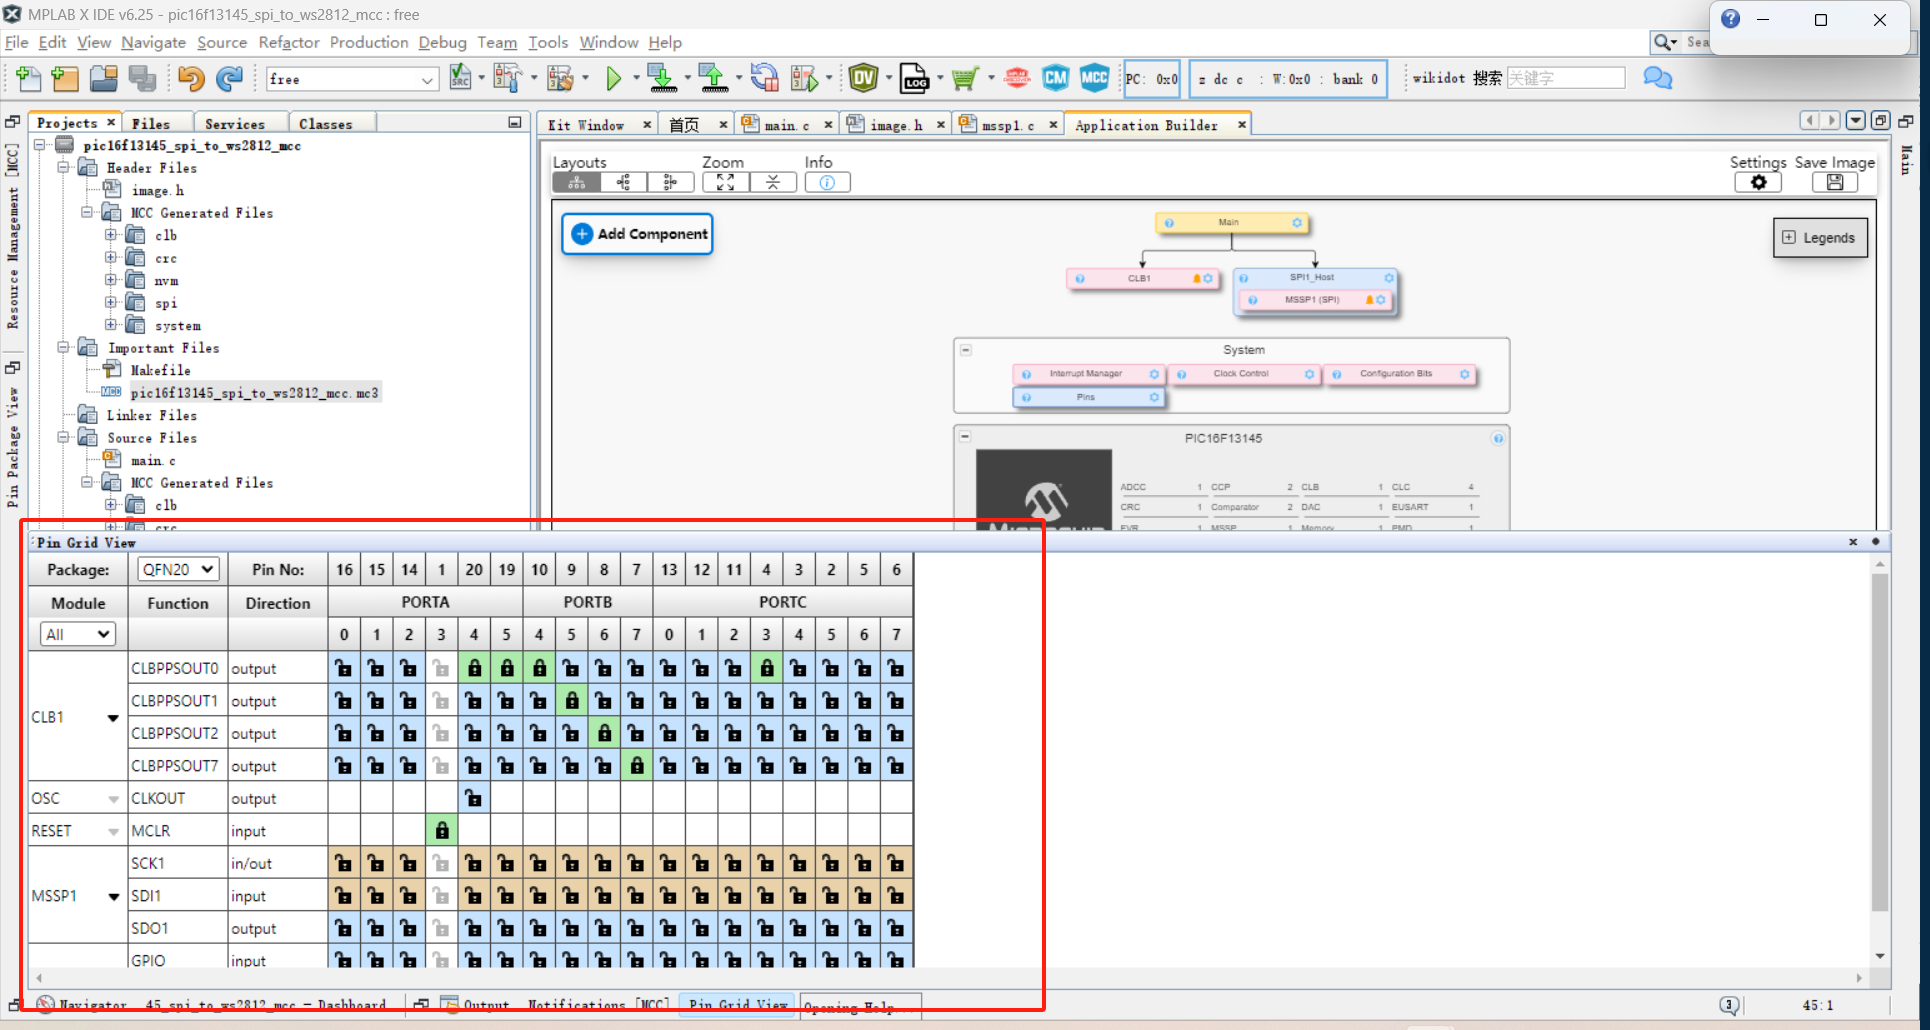Viewport: 1930px width, 1030px height.
Task: Toggle SCK1 lock on PORTC pin 0
Action: (669, 863)
